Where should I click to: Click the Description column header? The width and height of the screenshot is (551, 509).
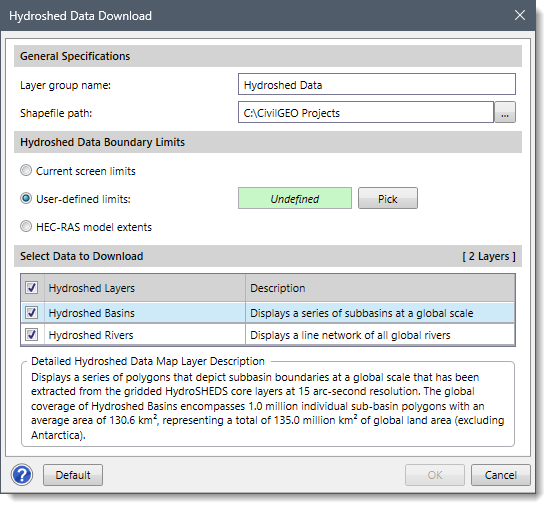[380, 288]
